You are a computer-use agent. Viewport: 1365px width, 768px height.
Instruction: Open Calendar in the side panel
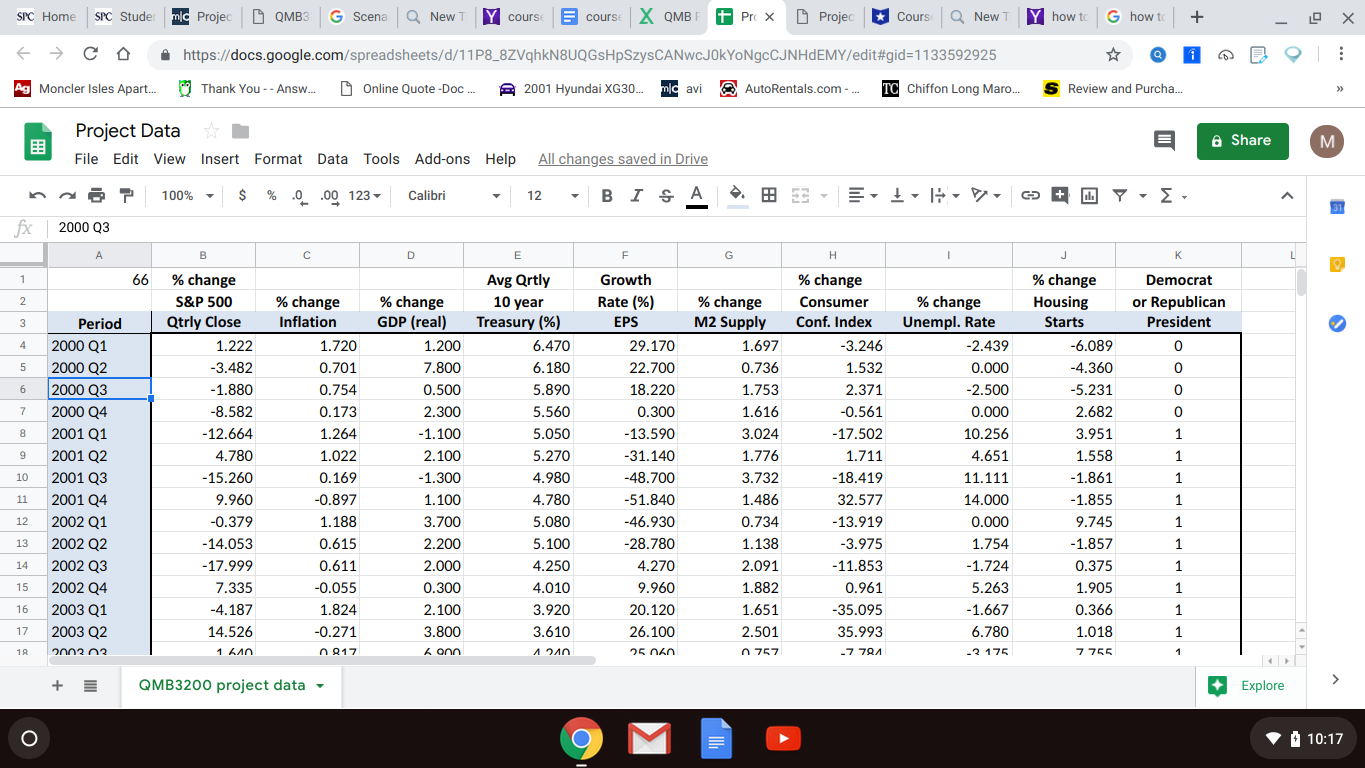1338,207
